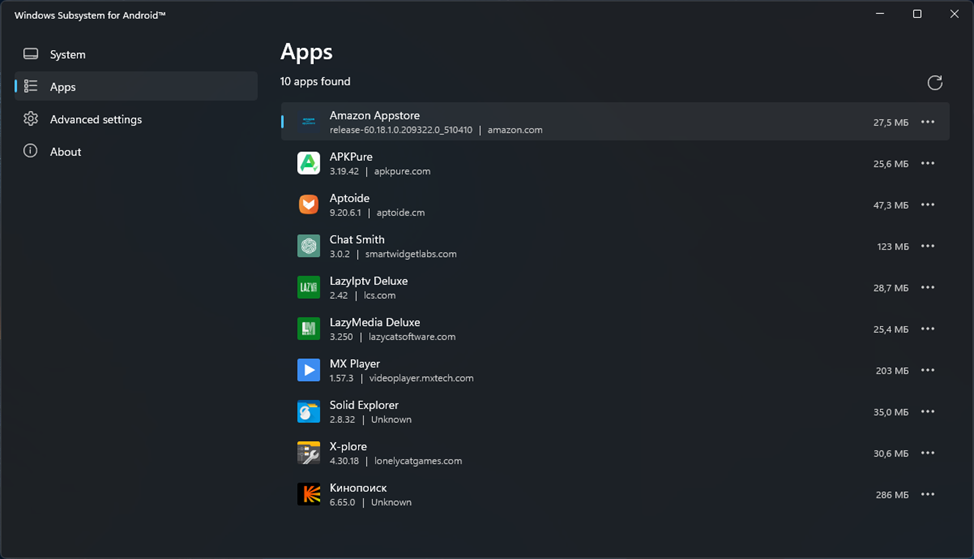Click the 25,6 МБ size value
This screenshot has height=559, width=974.
891,164
